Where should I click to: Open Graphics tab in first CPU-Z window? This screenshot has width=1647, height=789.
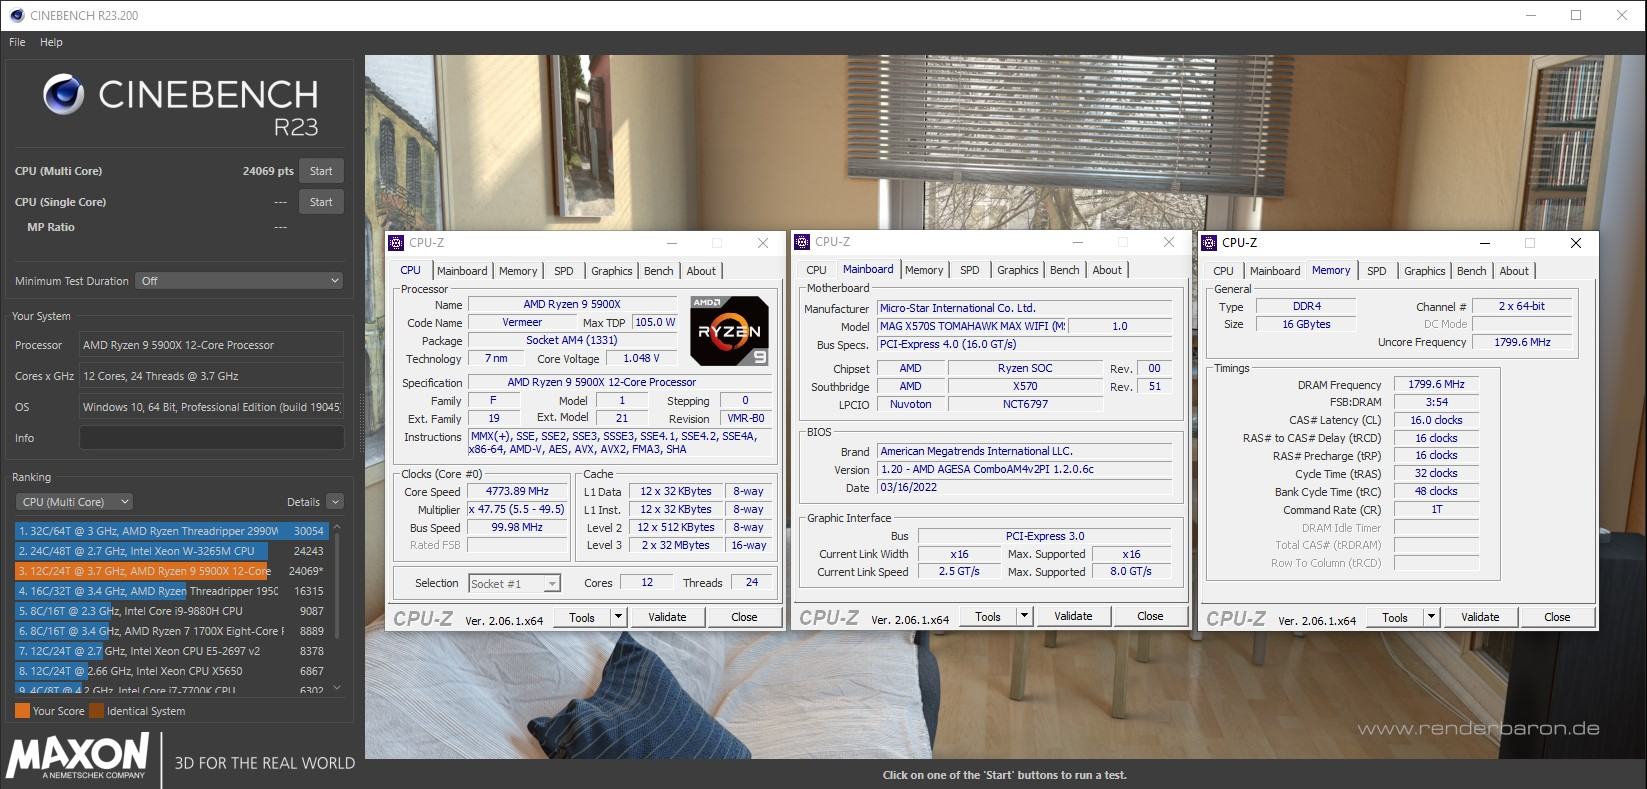coord(611,271)
